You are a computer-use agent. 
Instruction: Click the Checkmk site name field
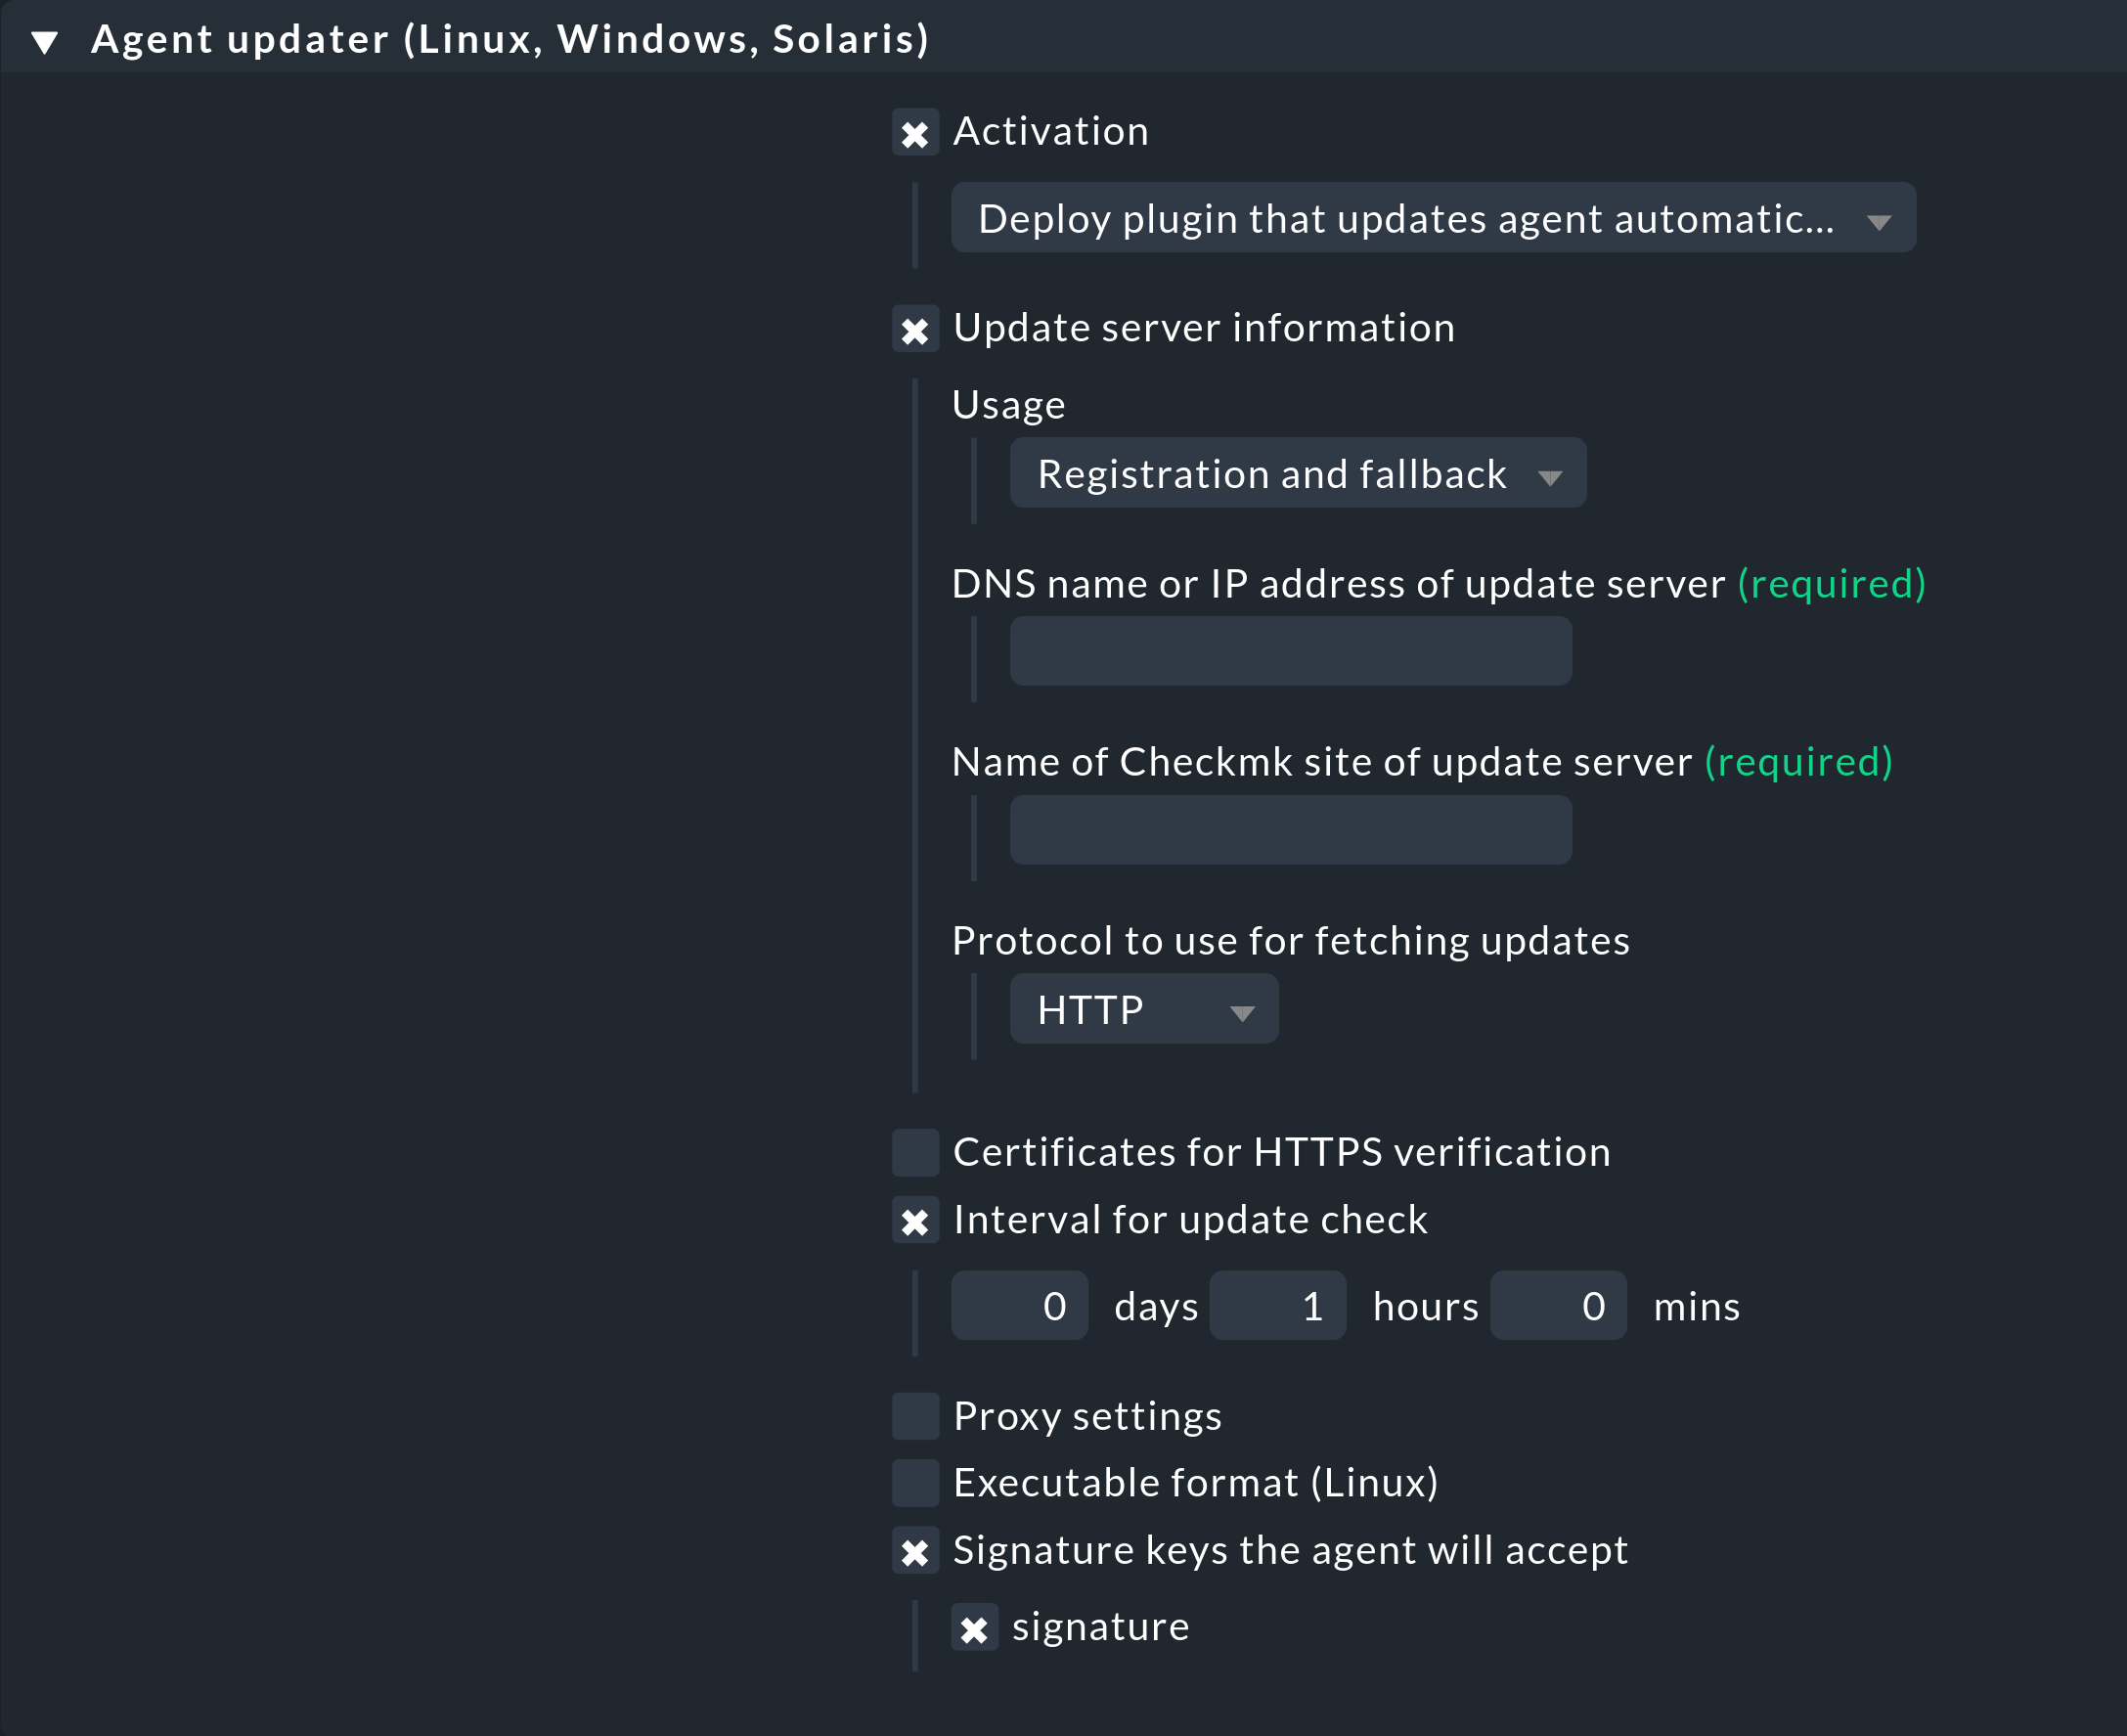pos(1290,830)
